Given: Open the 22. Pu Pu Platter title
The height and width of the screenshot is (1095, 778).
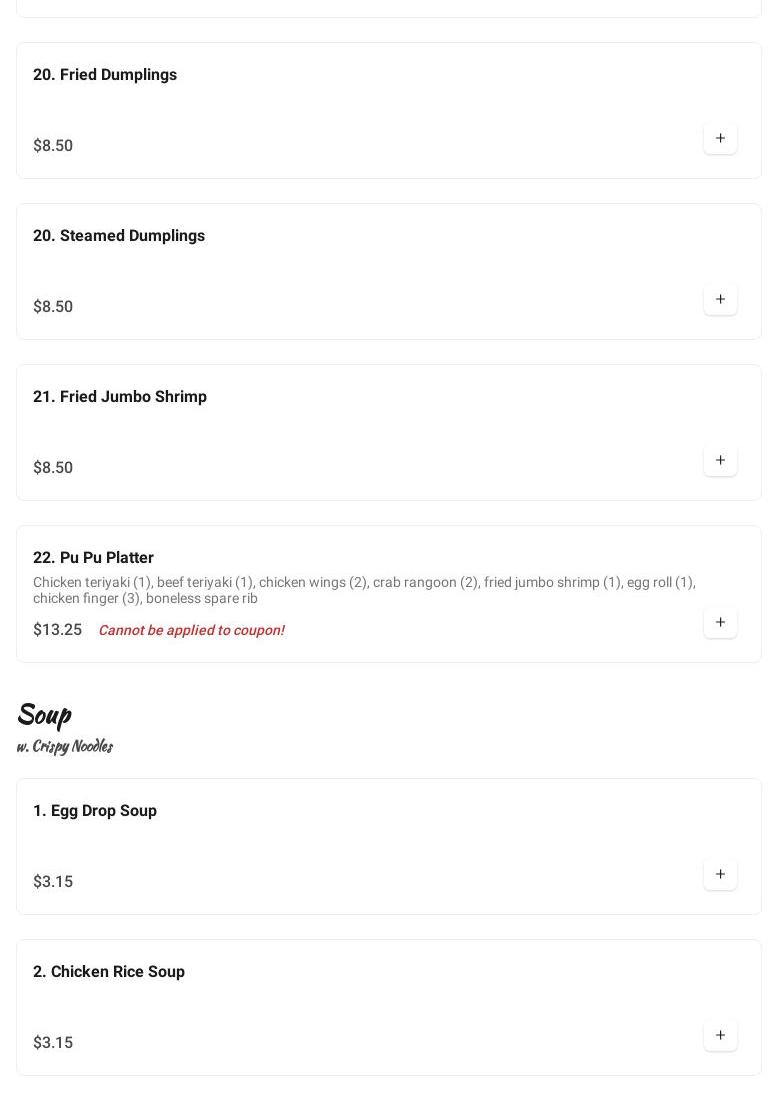Looking at the screenshot, I should 93,558.
